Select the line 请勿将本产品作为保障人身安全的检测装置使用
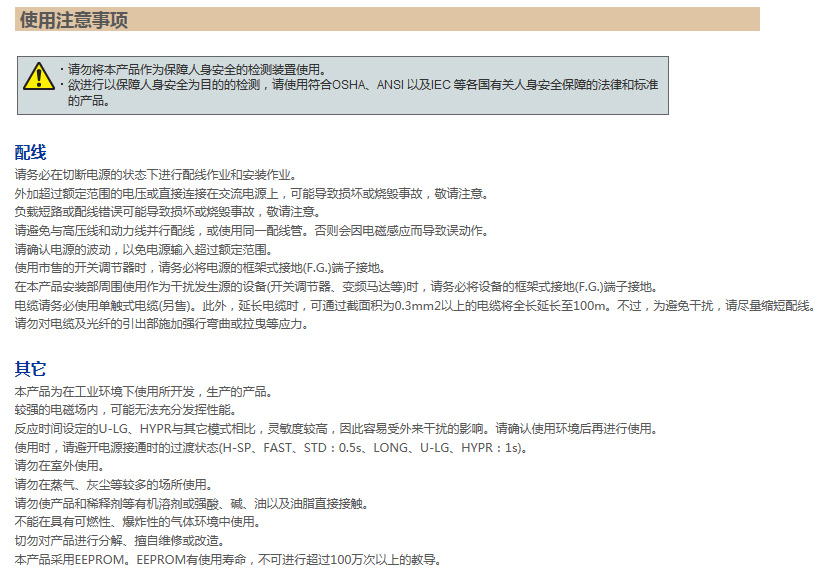This screenshot has width=820, height=573. (197, 70)
